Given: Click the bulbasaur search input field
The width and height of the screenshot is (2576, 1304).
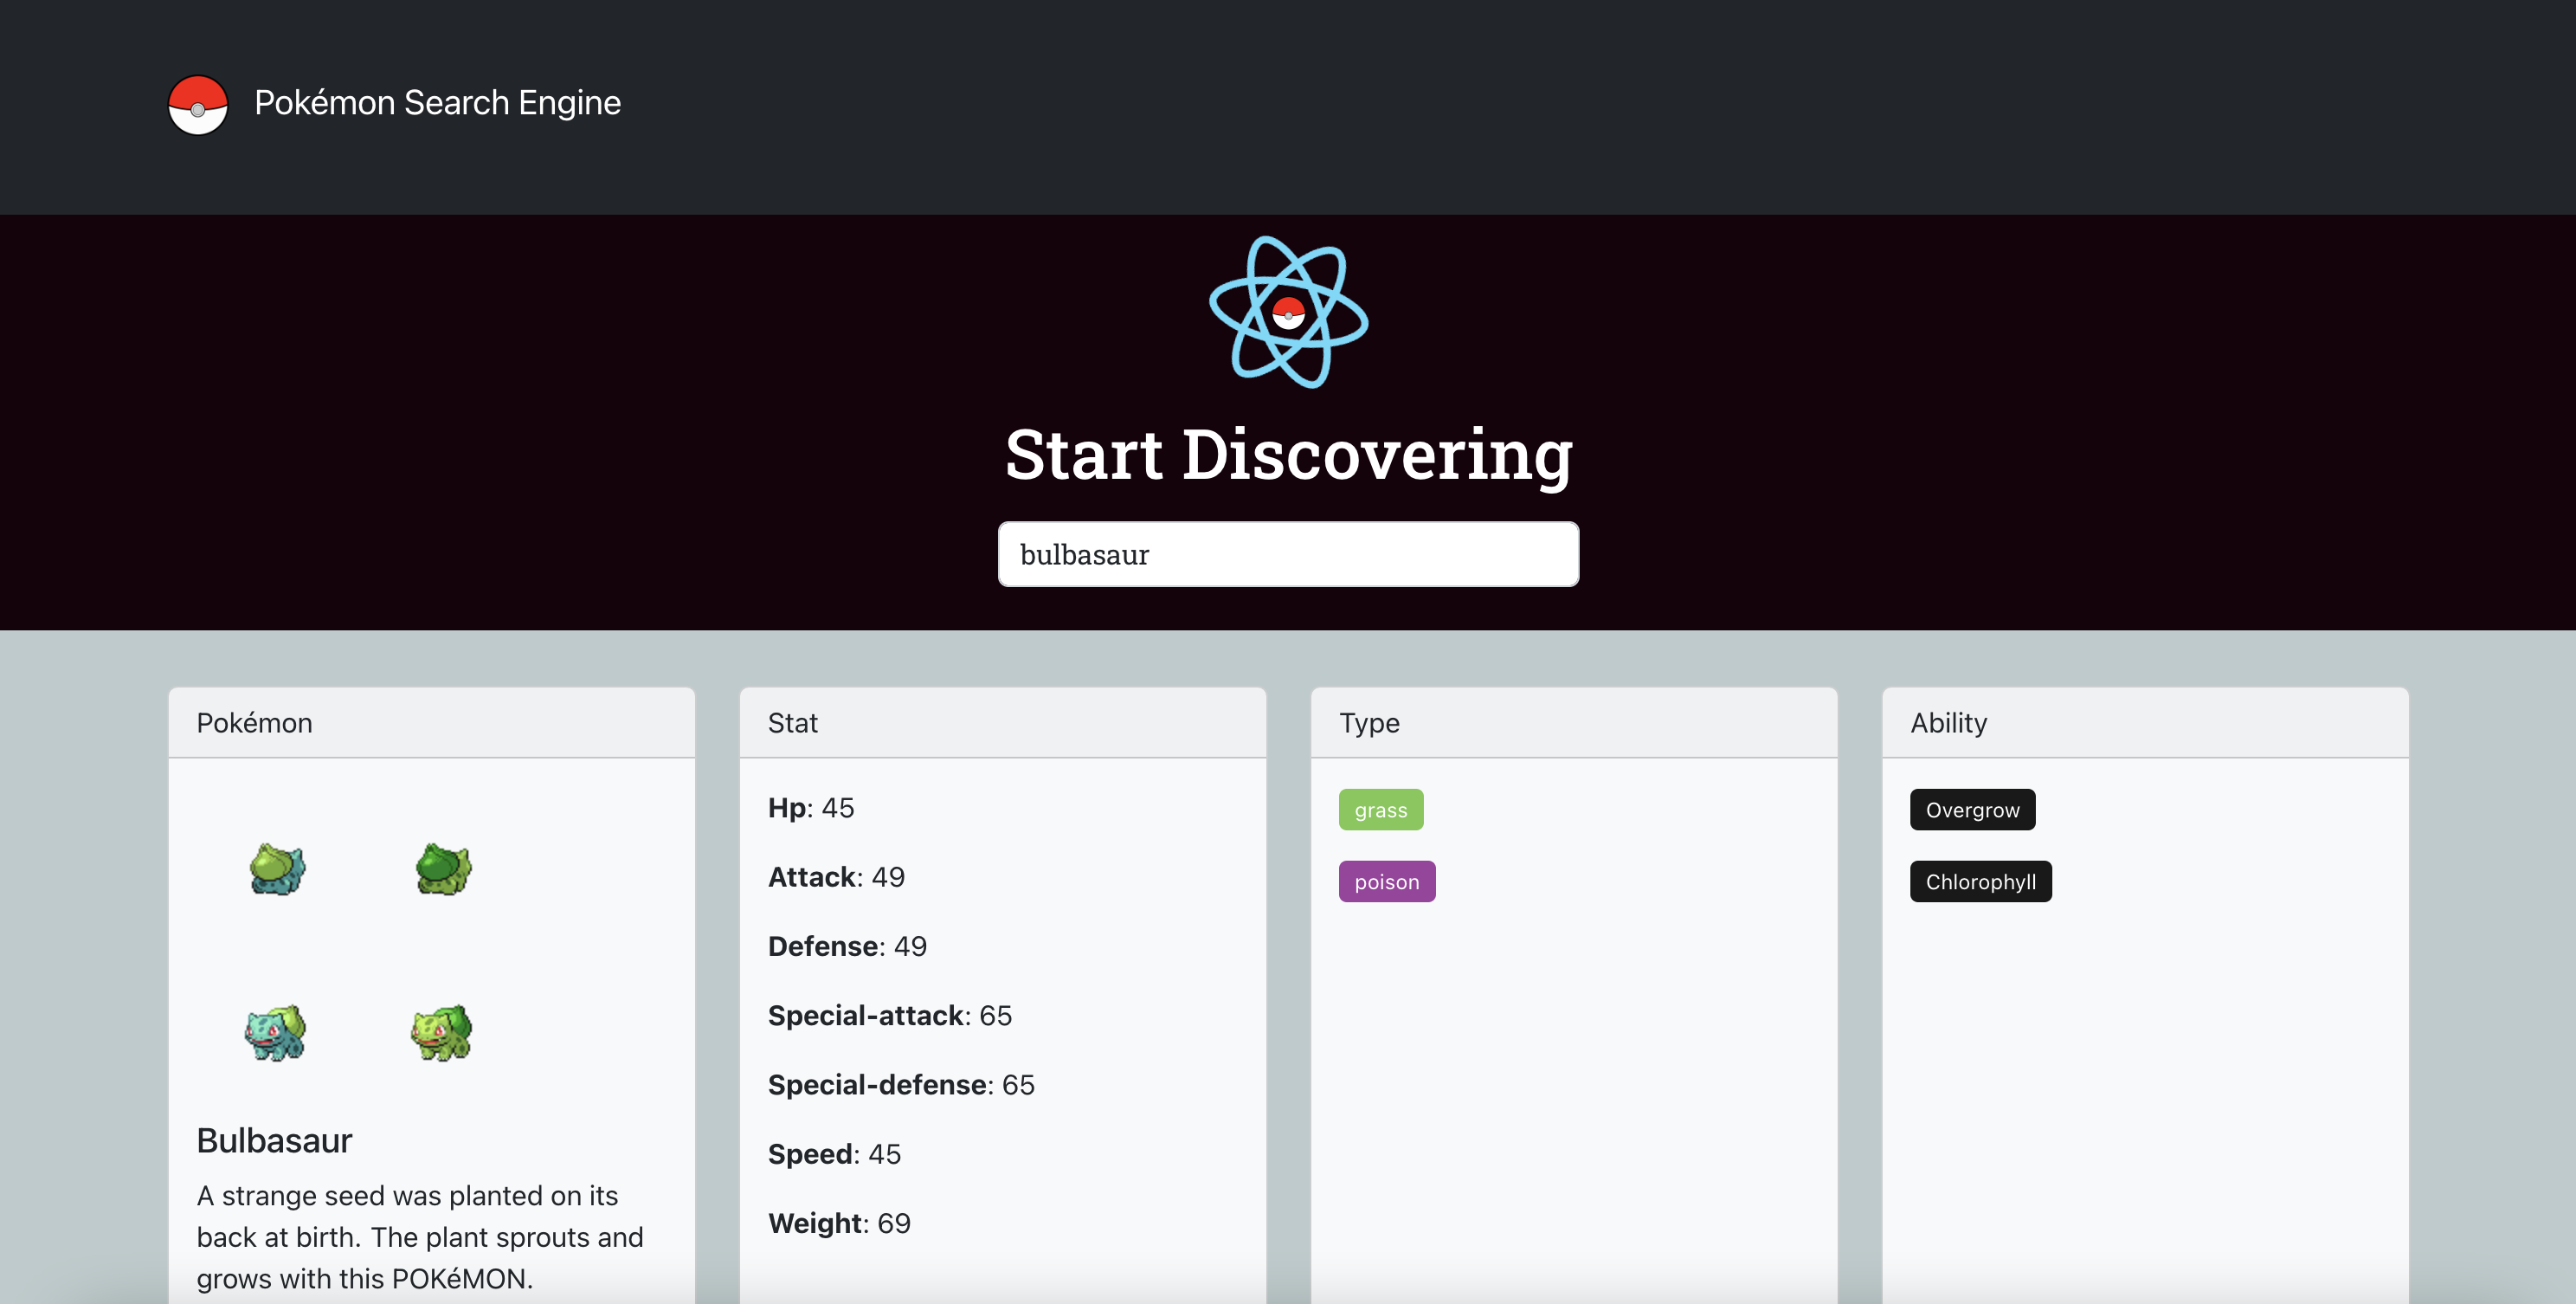Looking at the screenshot, I should click(1288, 554).
